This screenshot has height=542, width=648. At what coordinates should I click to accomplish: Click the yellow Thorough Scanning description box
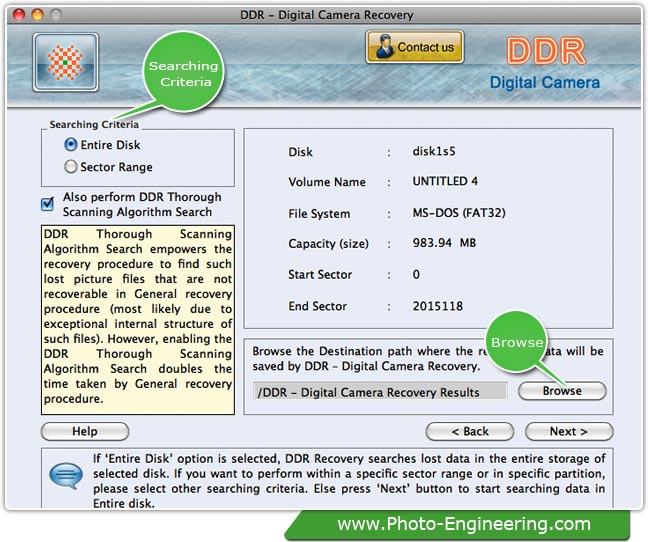pos(138,320)
